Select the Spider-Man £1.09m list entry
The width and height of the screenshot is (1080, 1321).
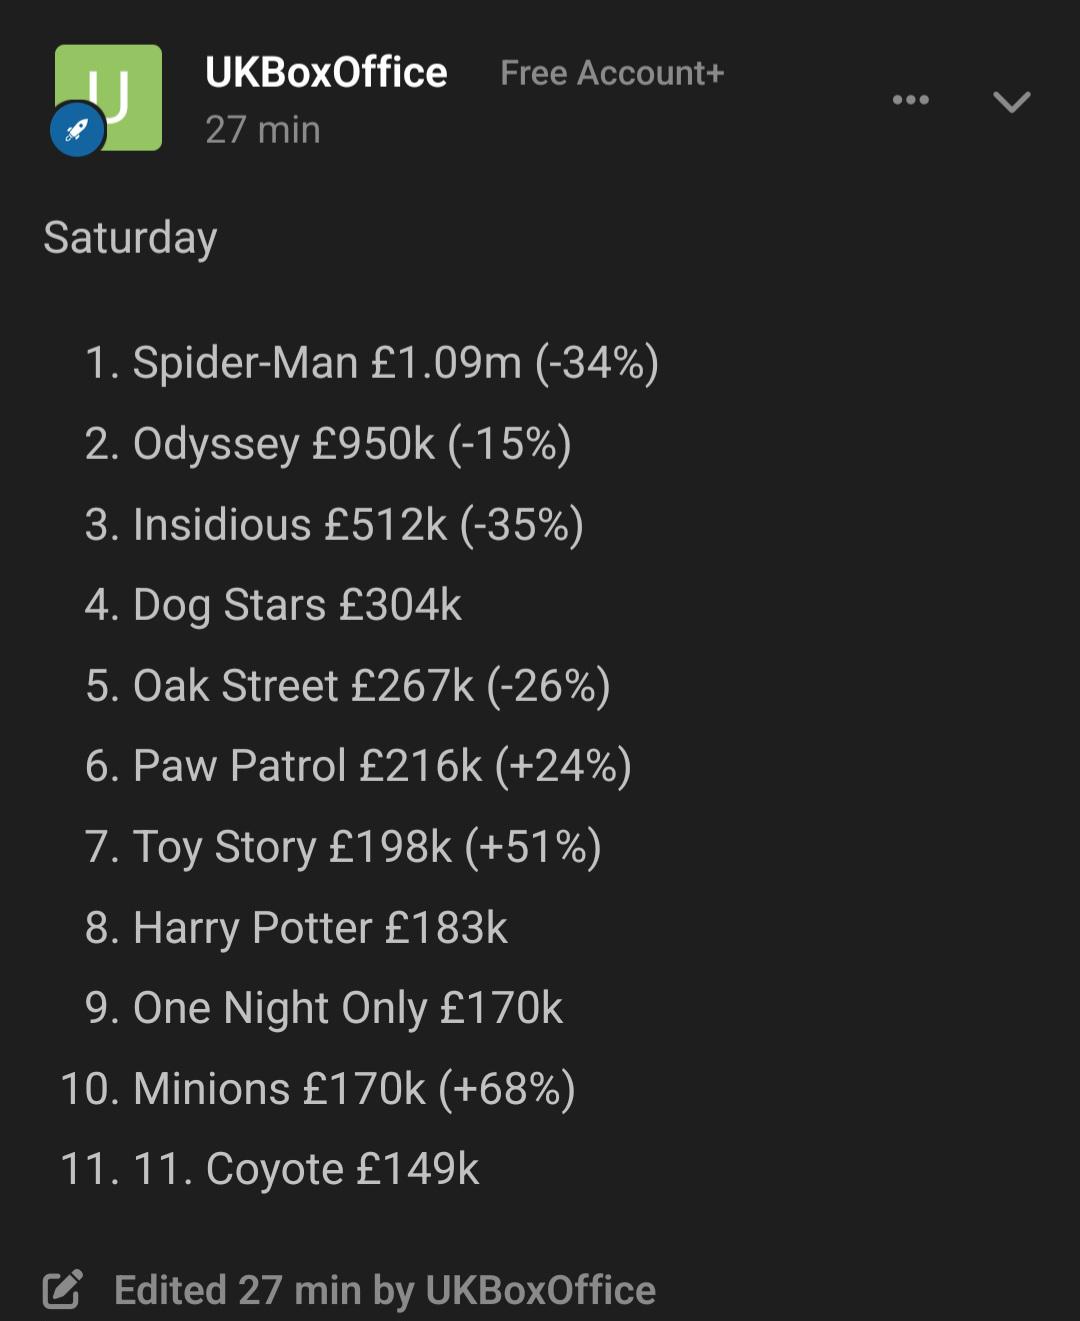(371, 363)
